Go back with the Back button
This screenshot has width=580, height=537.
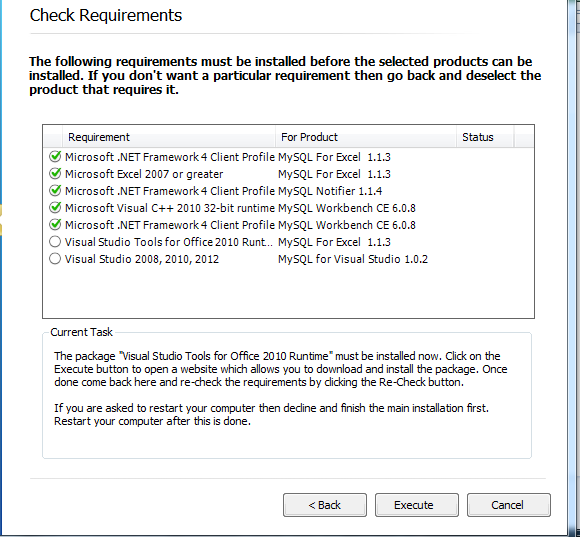[325, 505]
